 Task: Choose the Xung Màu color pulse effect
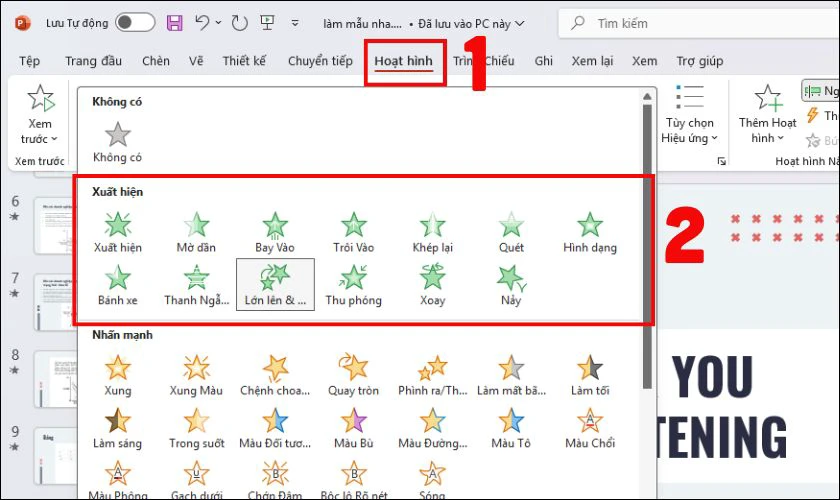point(196,375)
